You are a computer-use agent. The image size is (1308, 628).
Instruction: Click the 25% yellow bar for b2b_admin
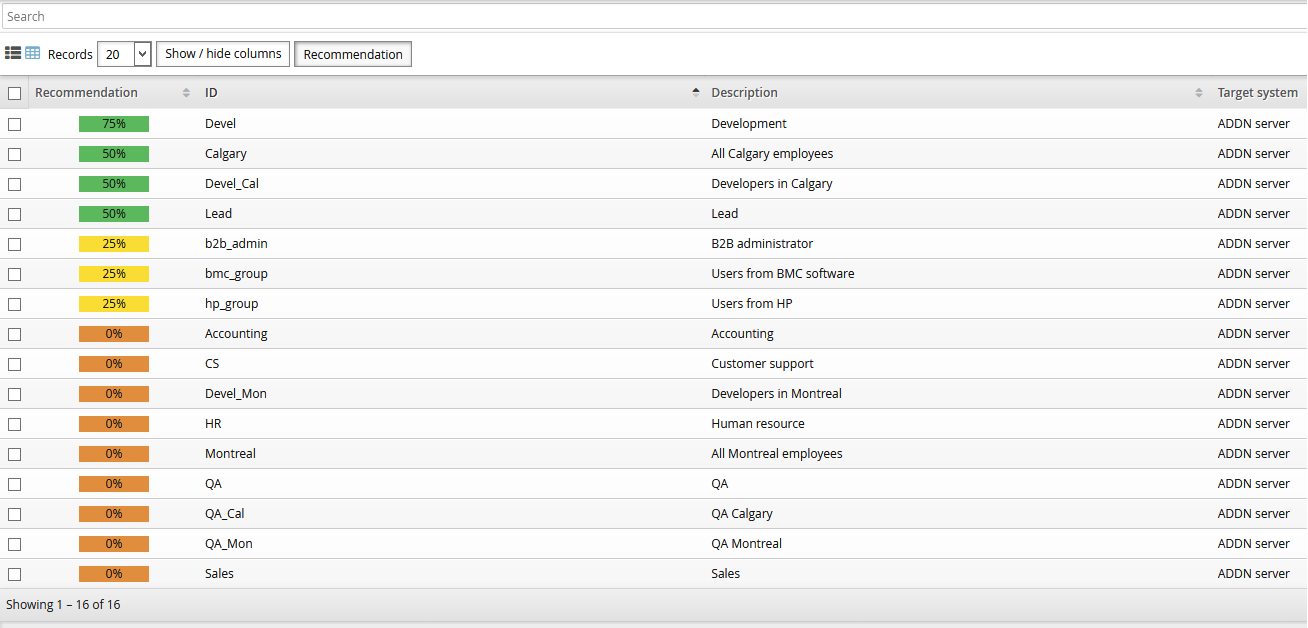pyautogui.click(x=114, y=244)
